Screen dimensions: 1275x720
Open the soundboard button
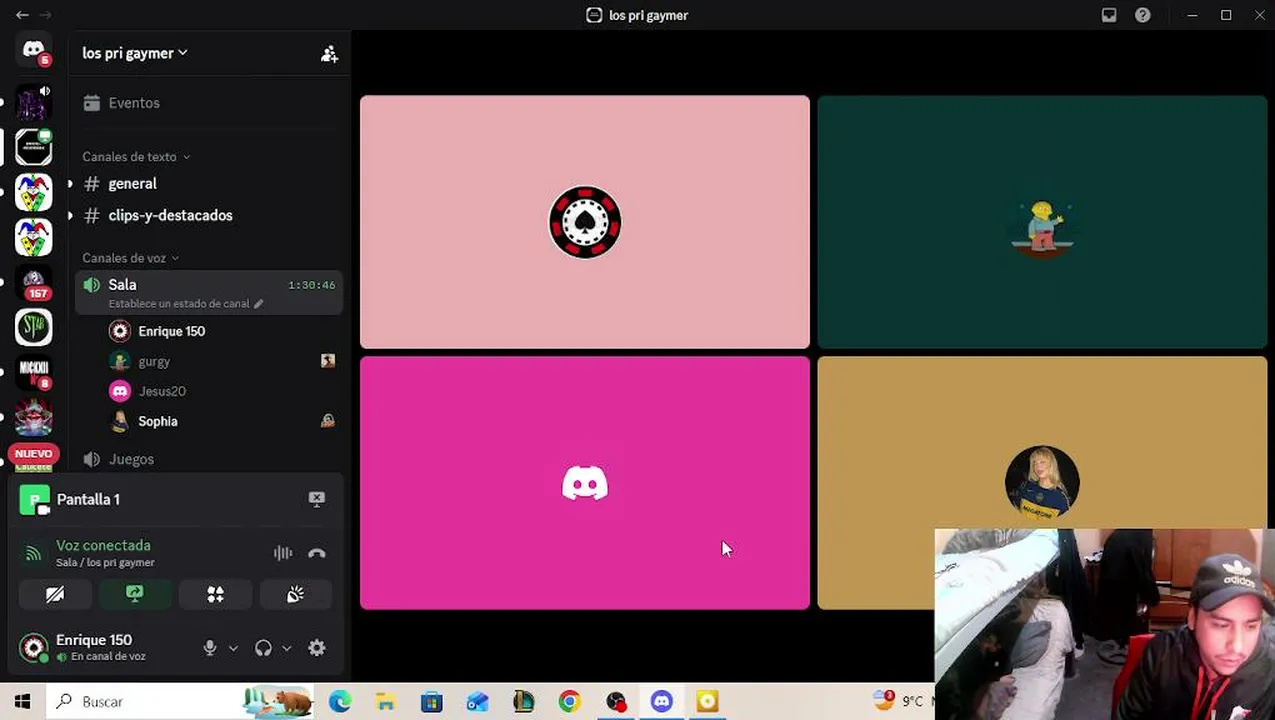295,595
